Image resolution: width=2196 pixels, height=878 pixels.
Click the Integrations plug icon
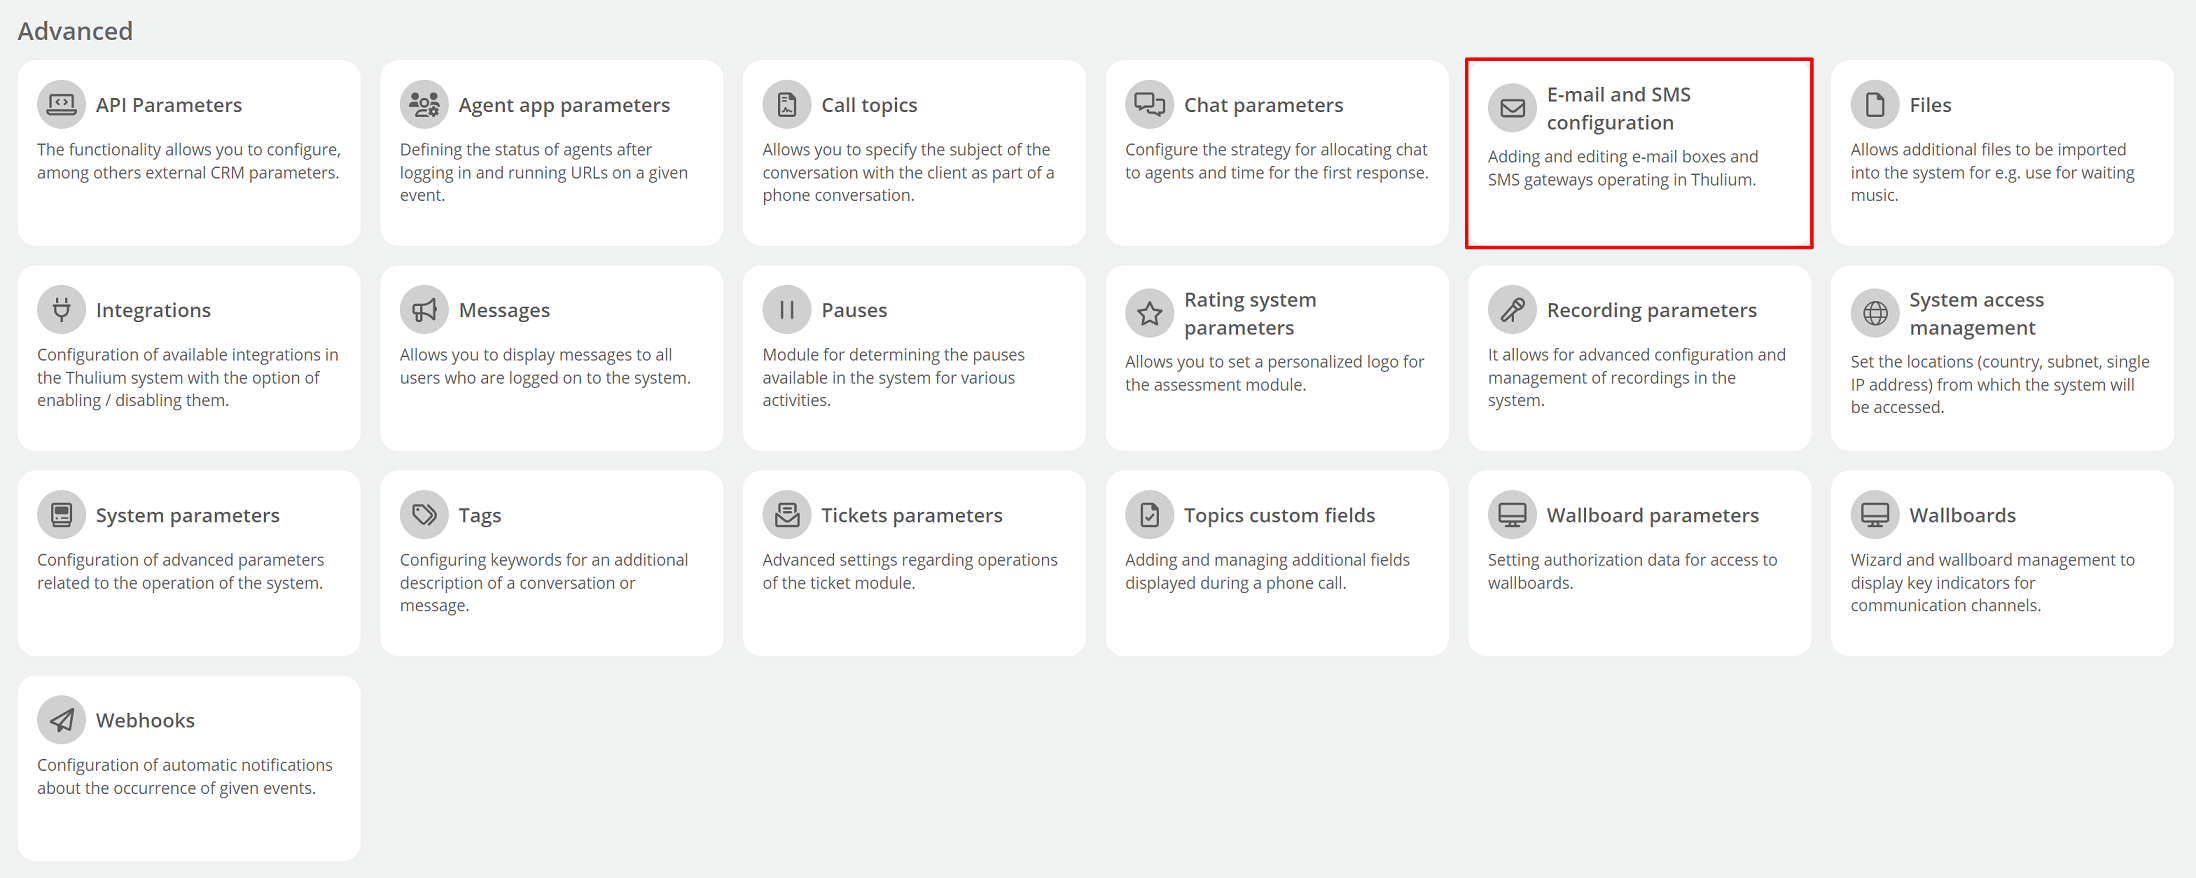[x=61, y=309]
